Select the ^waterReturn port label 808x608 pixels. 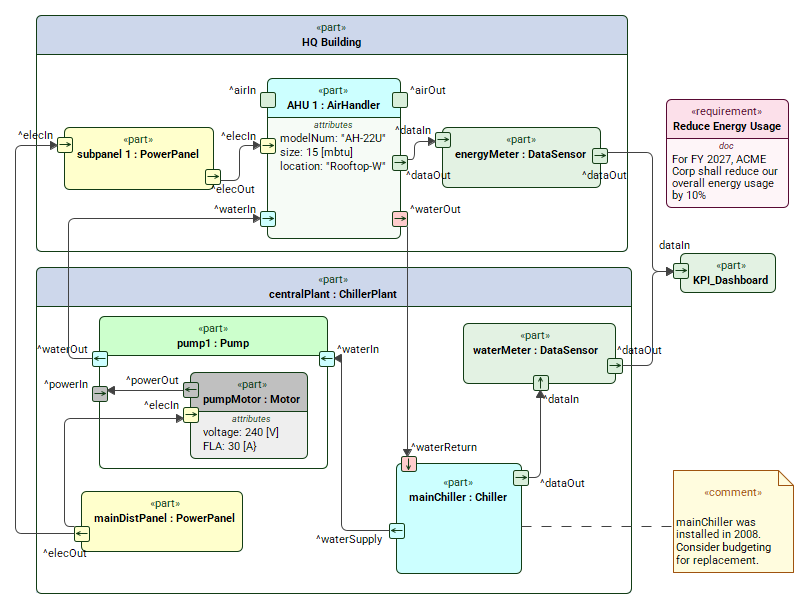(444, 447)
